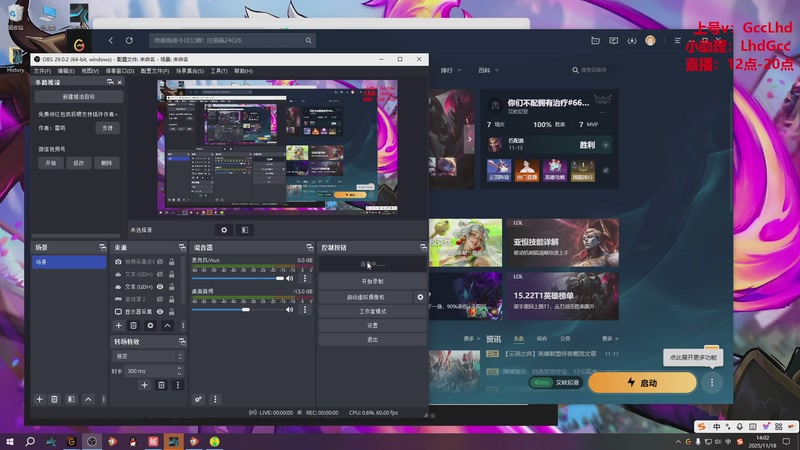Viewport: 800px width, 450px height.
Task: Add a new scene with the plus icon
Action: coord(39,399)
